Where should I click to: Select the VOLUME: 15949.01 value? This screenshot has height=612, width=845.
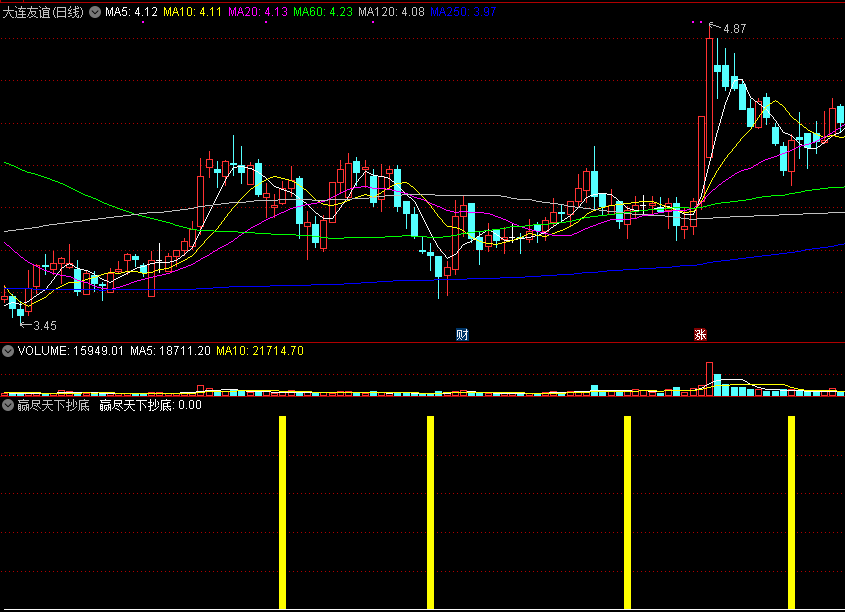71,351
